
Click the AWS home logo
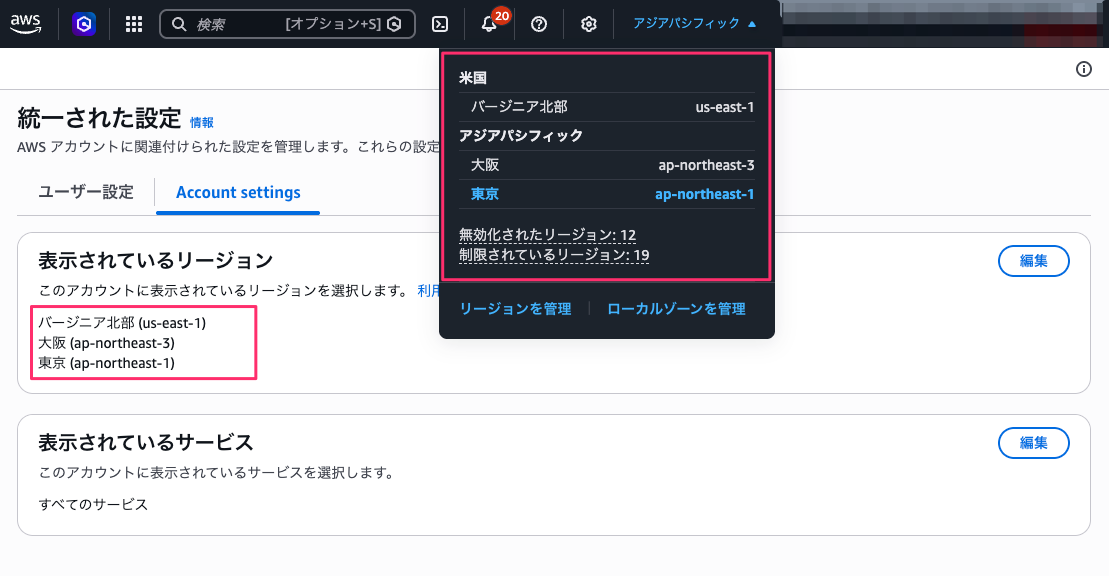[x=25, y=24]
